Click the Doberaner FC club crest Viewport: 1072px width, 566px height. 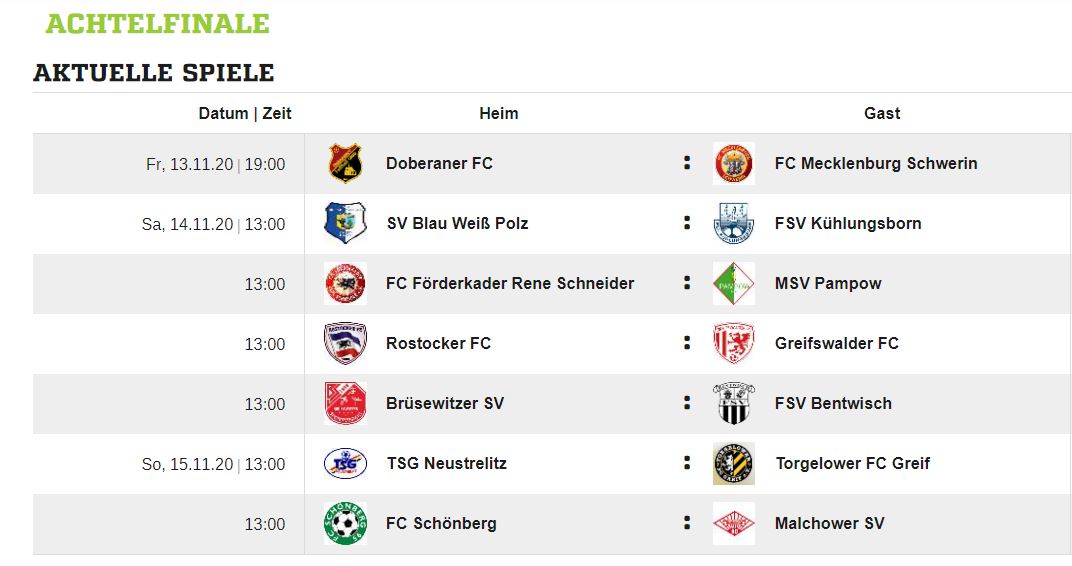[346, 164]
